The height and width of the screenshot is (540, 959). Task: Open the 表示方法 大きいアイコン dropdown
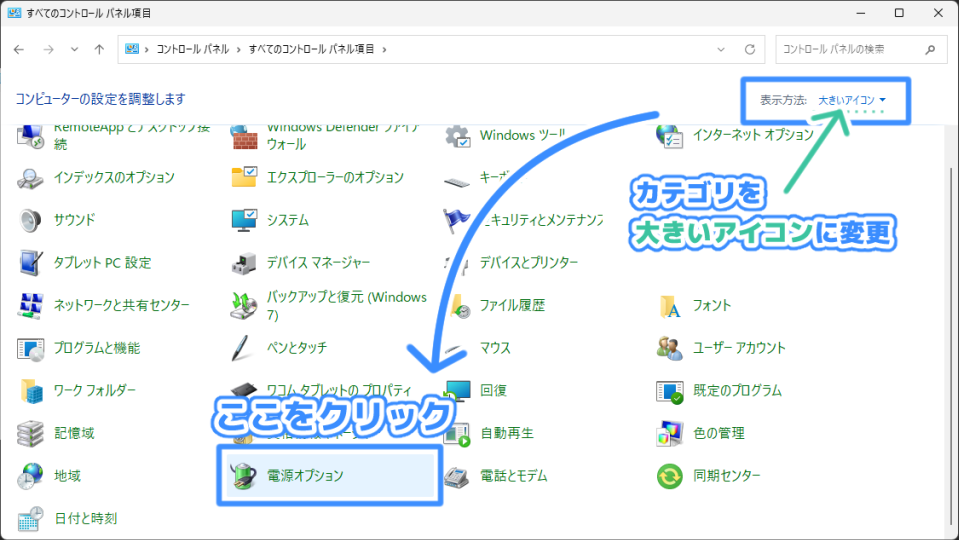(x=851, y=100)
